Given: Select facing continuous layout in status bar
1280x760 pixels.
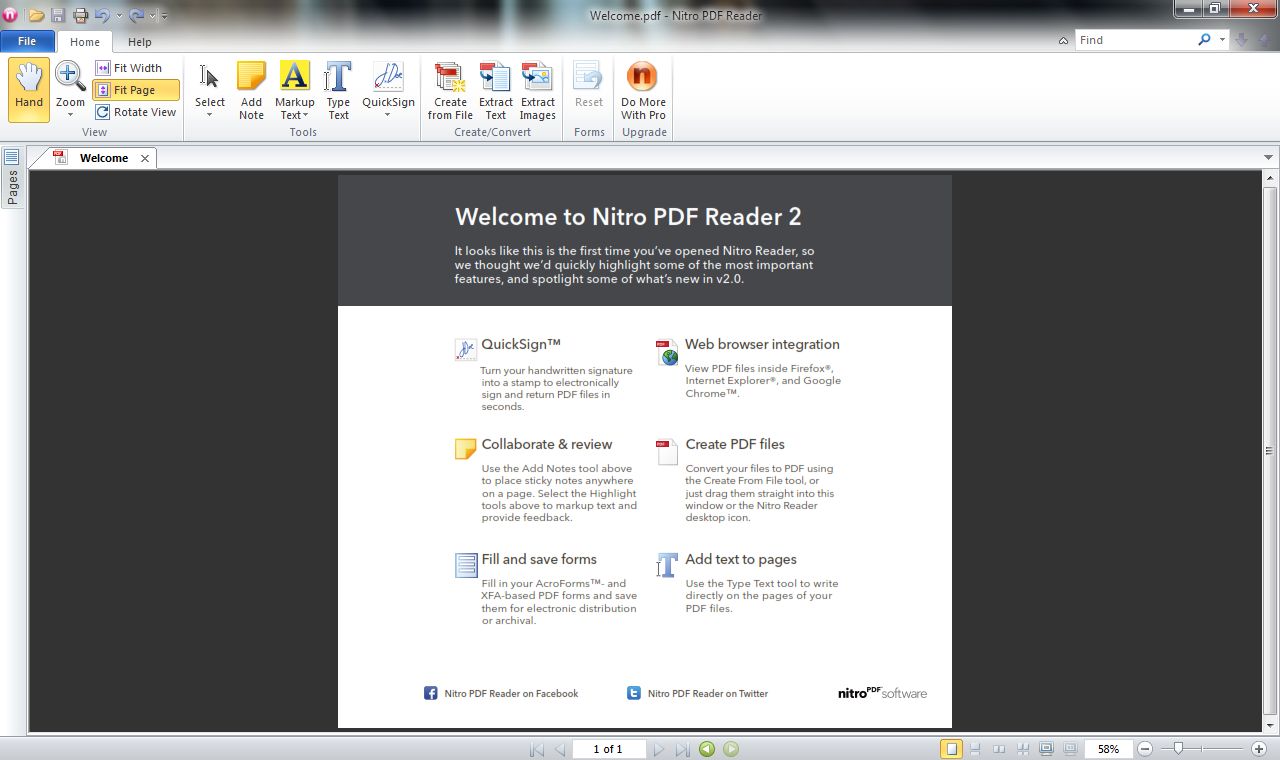Looking at the screenshot, I should click(1023, 749).
